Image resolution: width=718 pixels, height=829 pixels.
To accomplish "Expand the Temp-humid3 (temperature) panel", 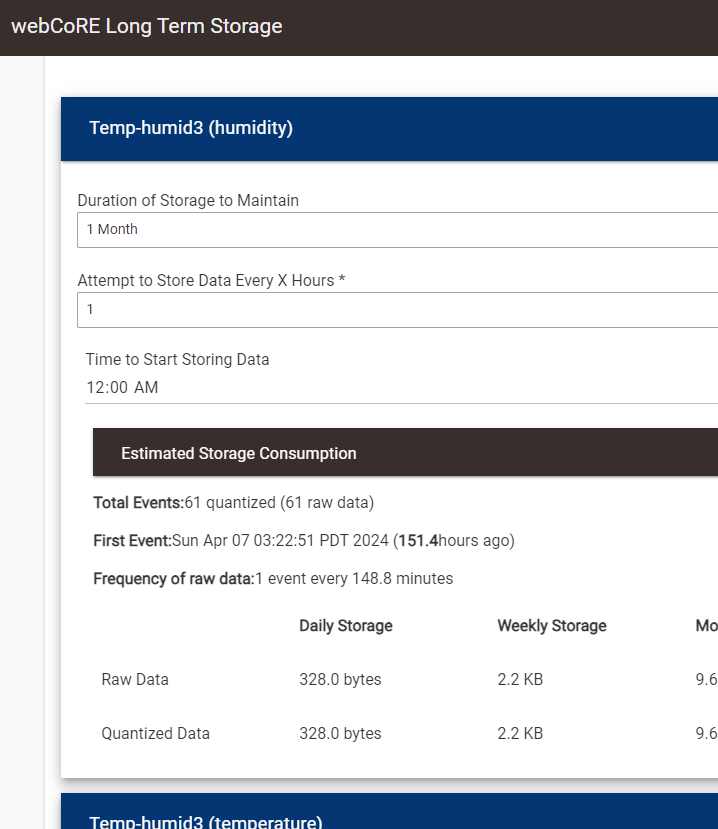I will click(205, 820).
